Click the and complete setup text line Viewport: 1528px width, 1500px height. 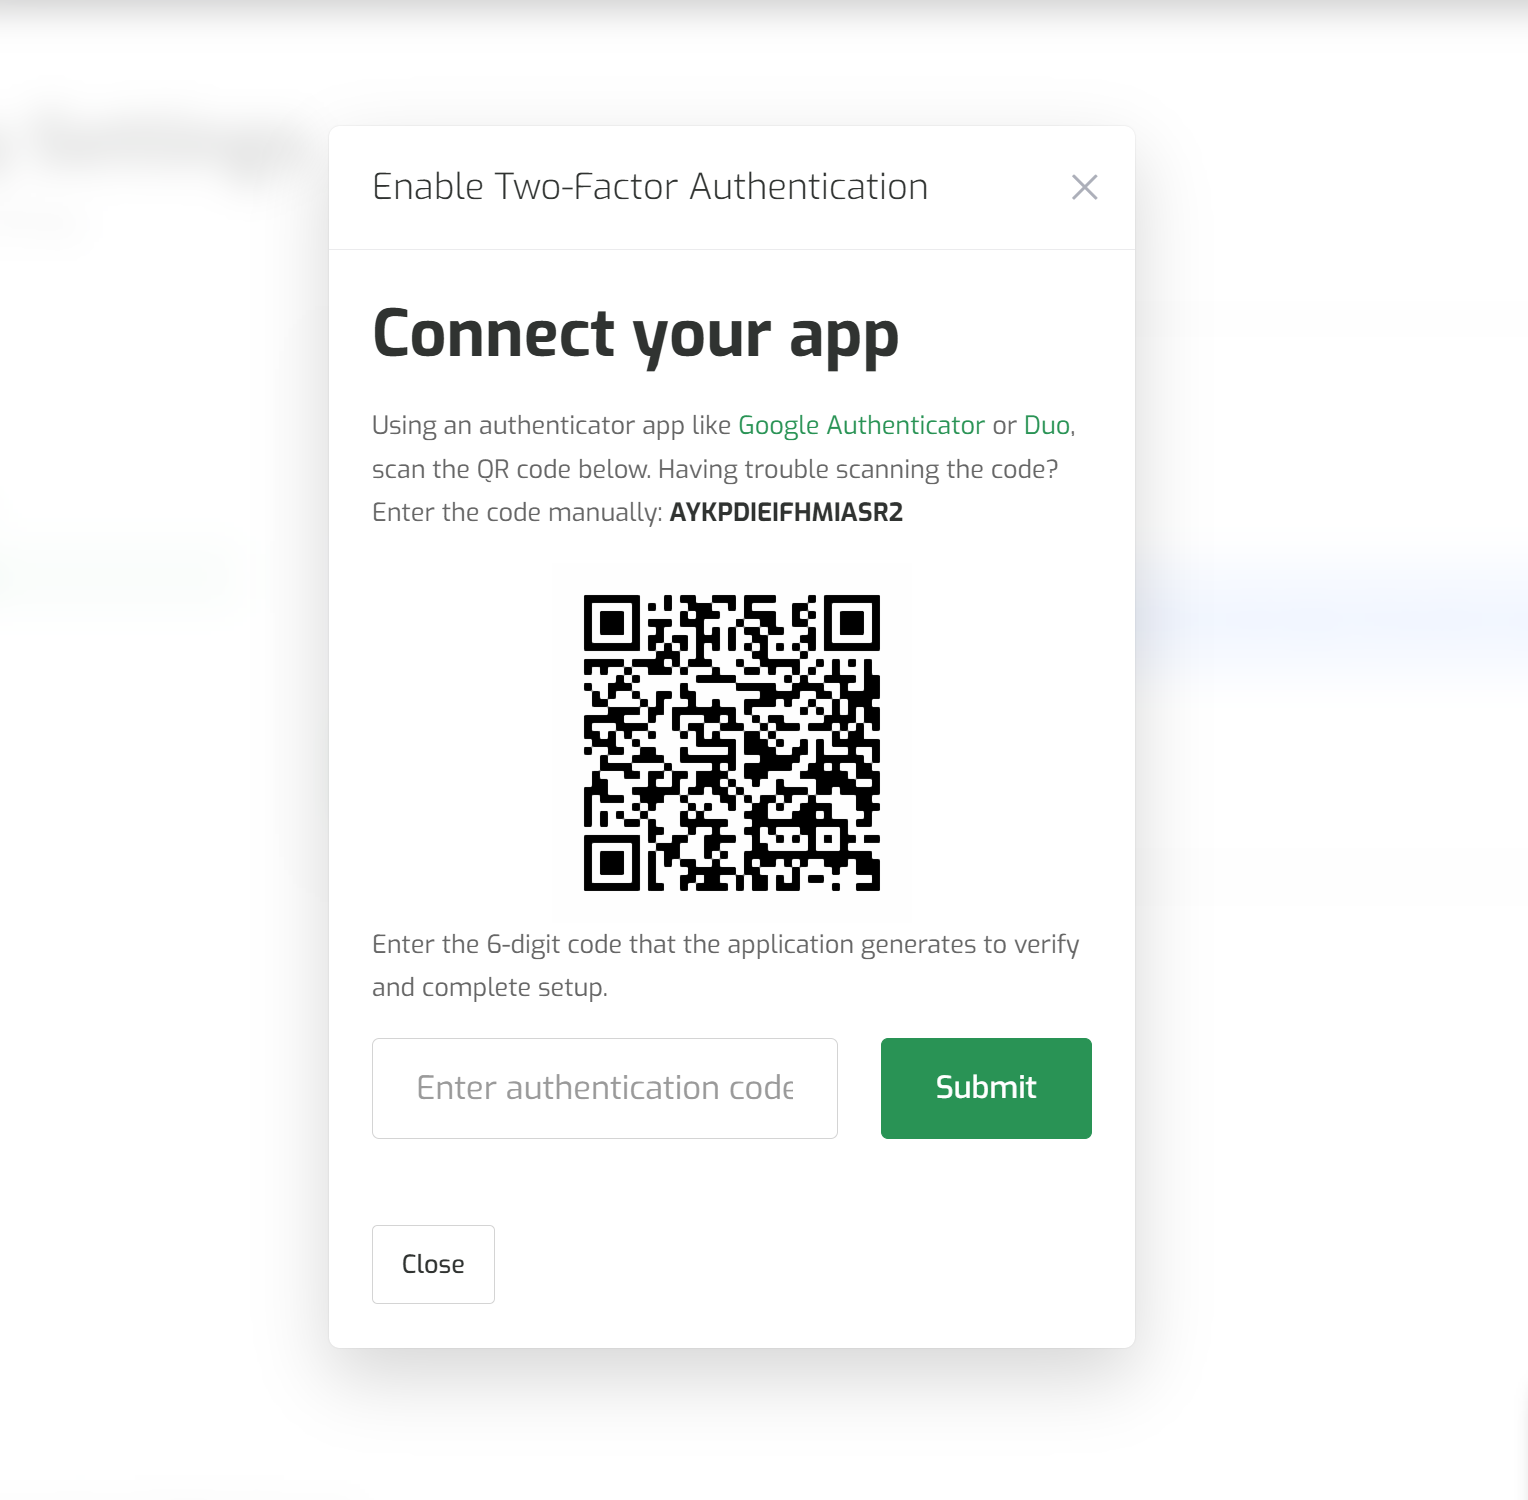pyautogui.click(x=490, y=987)
